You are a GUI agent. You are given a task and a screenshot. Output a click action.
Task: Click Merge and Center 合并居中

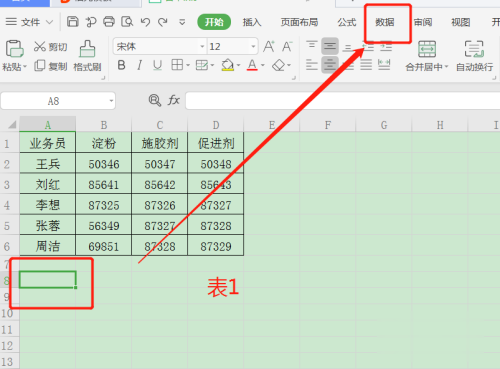(x=427, y=56)
